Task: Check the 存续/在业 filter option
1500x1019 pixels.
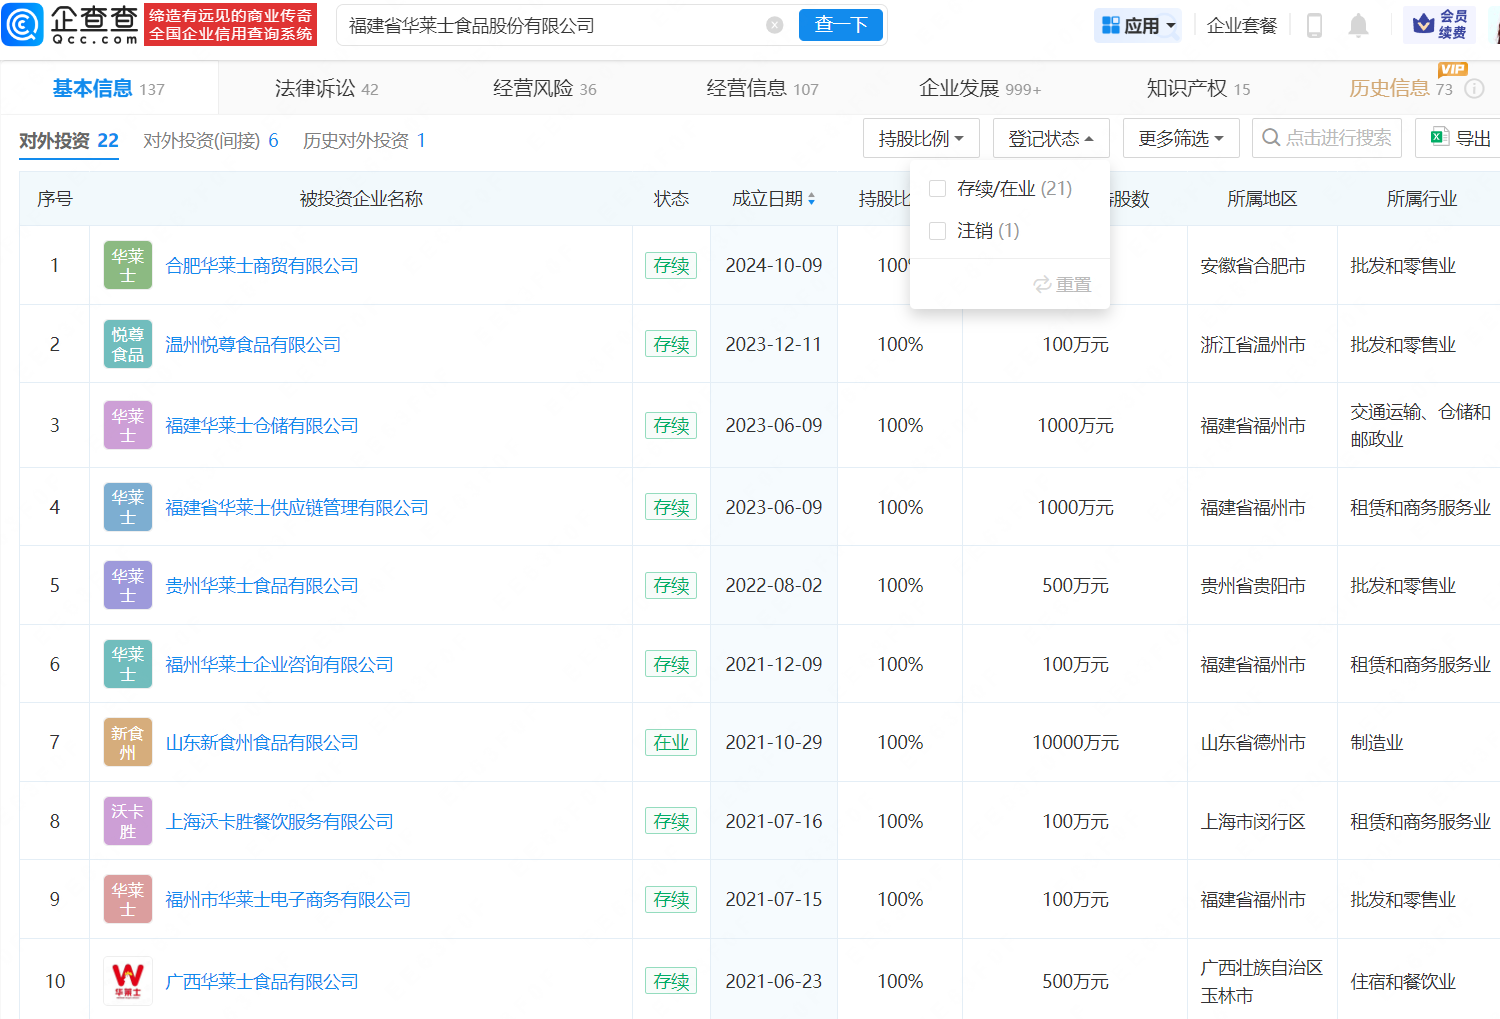Action: tap(937, 189)
